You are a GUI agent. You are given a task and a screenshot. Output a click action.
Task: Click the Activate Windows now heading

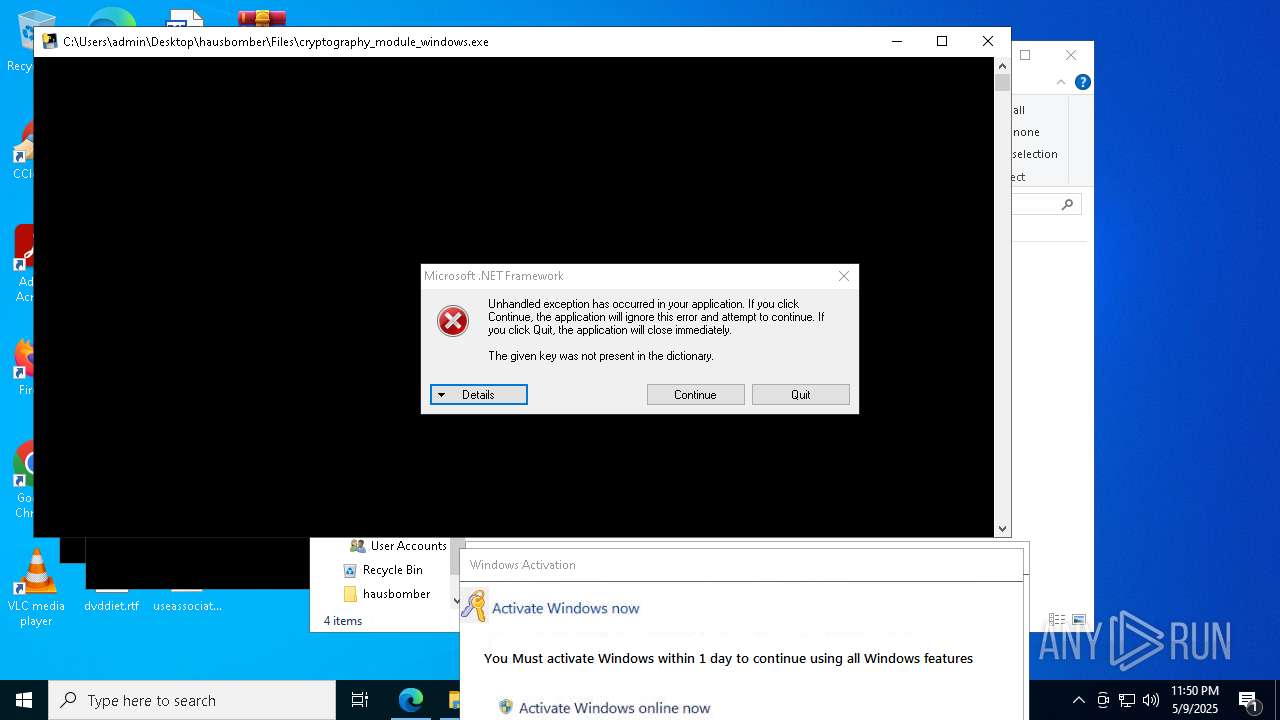(565, 608)
